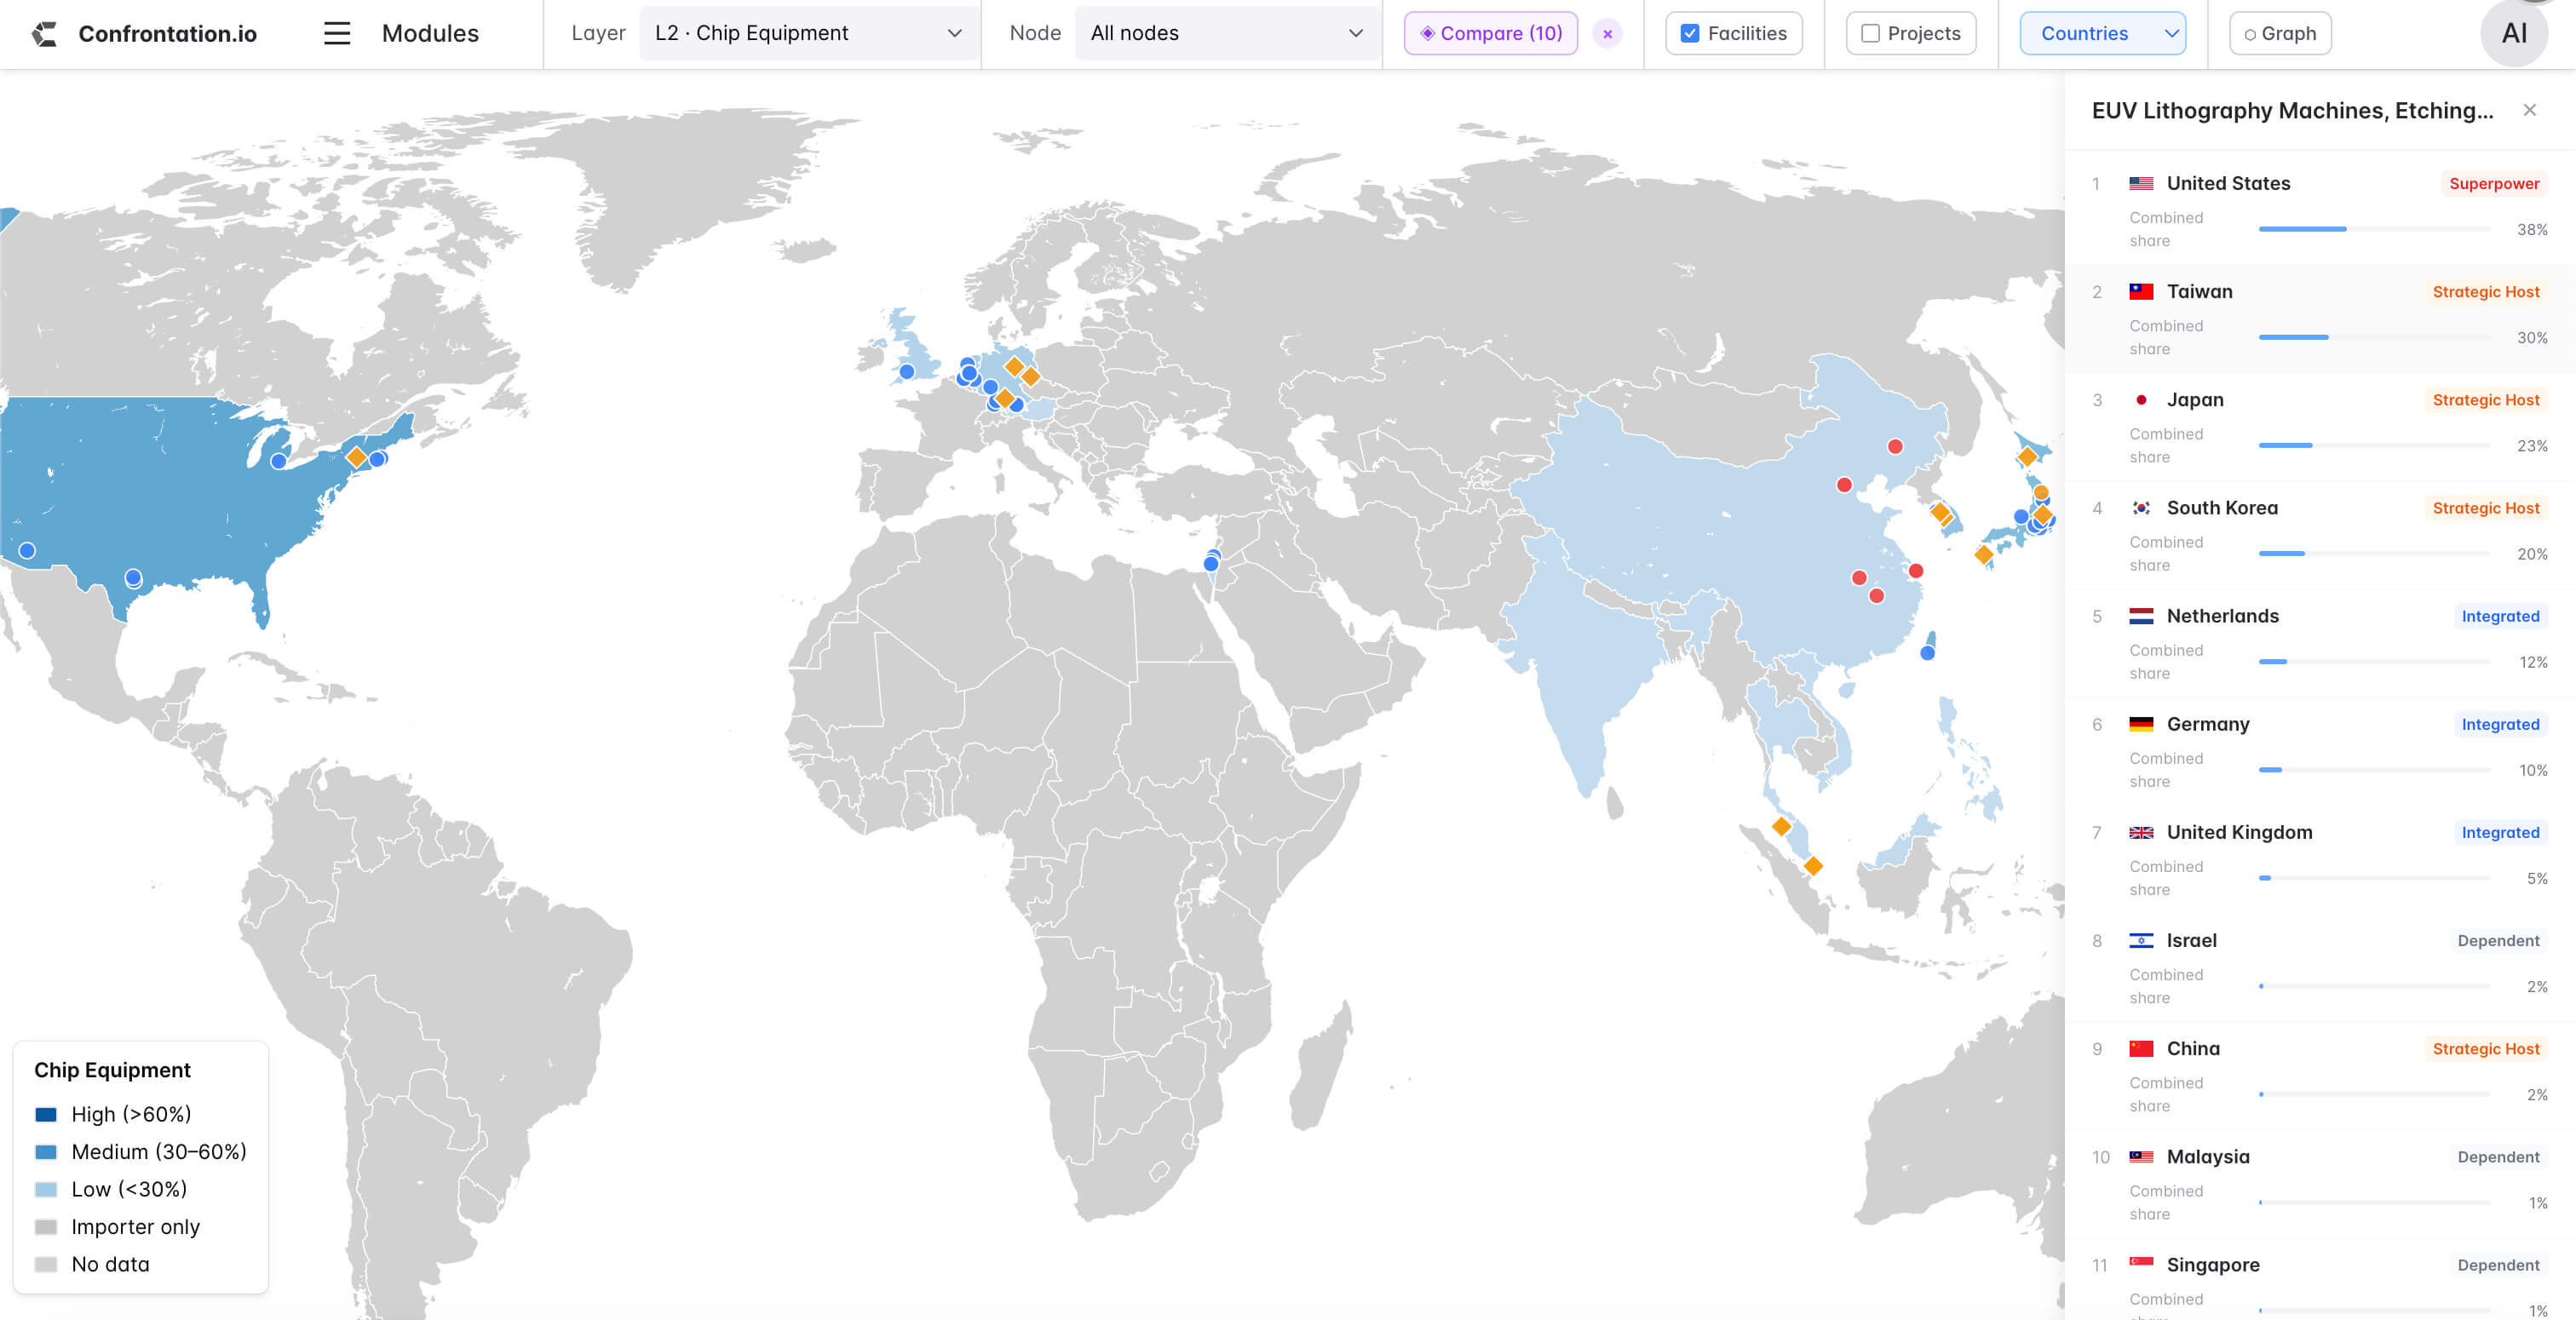The height and width of the screenshot is (1320, 2576).
Task: Click the Singapore flag icon
Action: [x=2141, y=1263]
